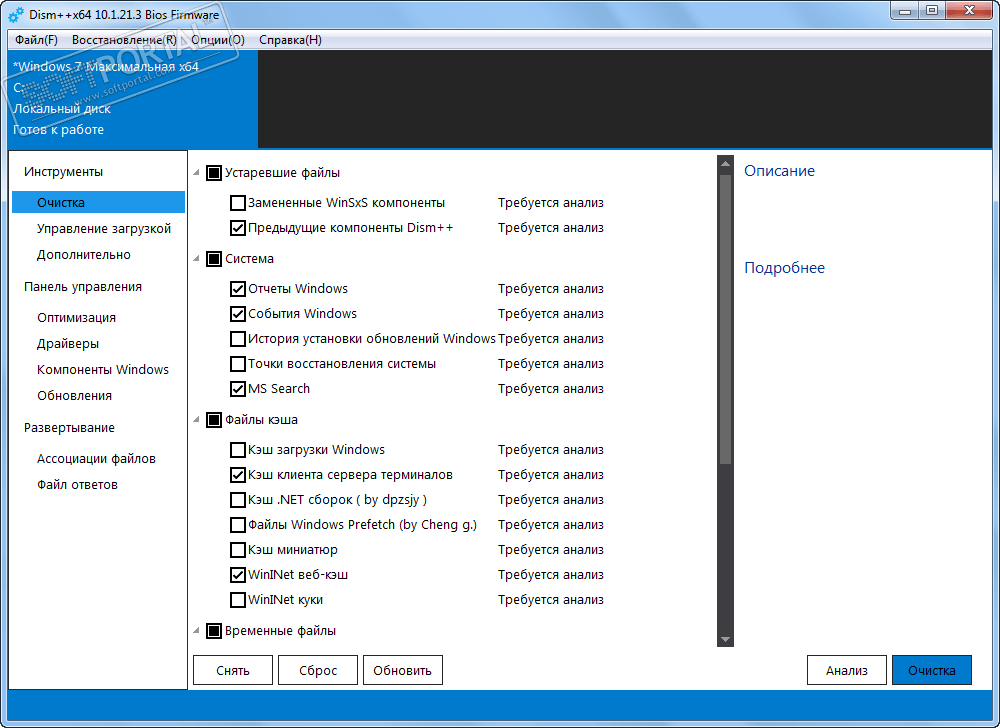Uncheck Кэш клиента сервера терминалов
Viewport: 1000px width, 728px height.
tap(237, 475)
